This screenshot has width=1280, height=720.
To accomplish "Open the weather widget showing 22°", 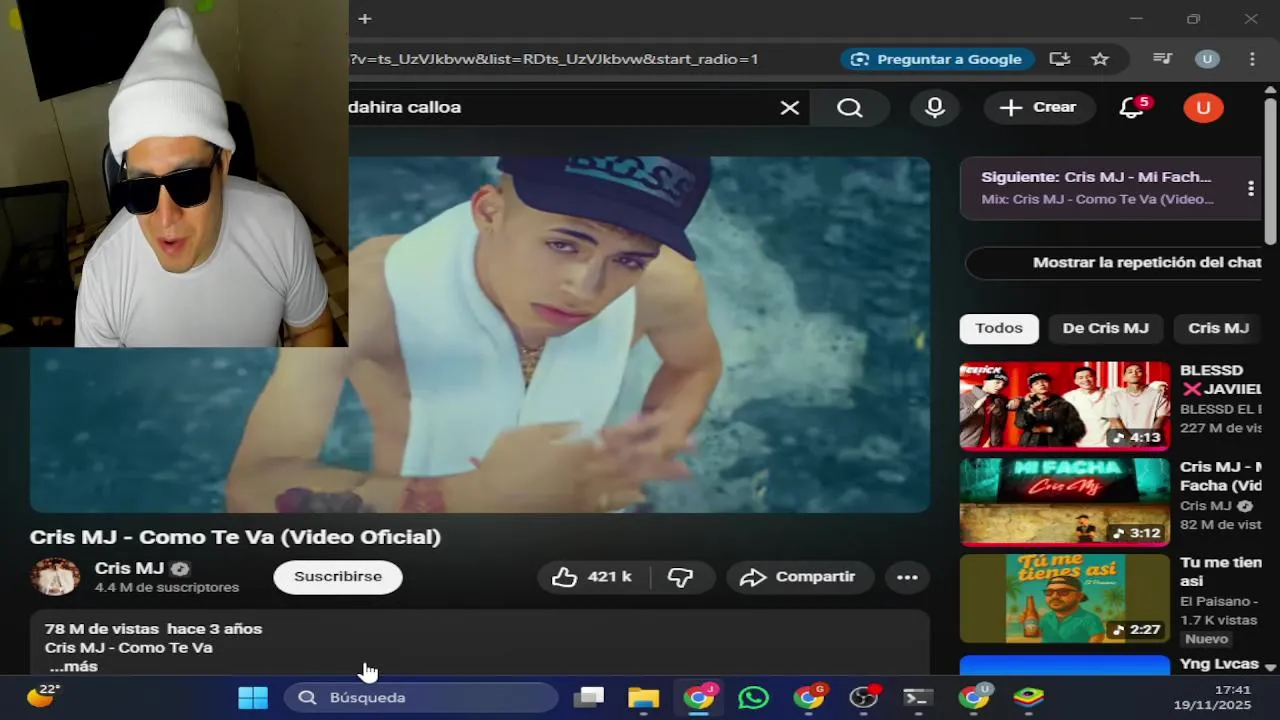I will [42, 696].
